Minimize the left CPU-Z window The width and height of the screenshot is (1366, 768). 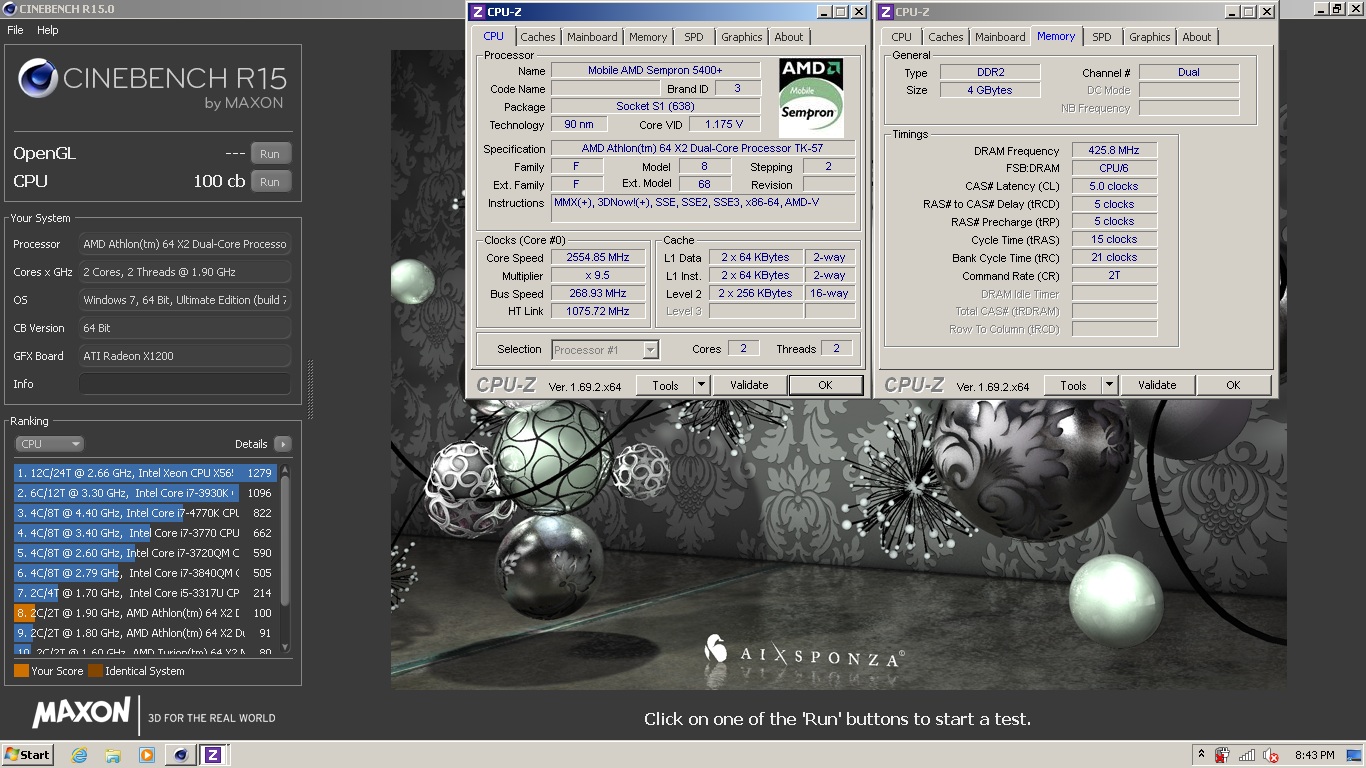tap(824, 12)
